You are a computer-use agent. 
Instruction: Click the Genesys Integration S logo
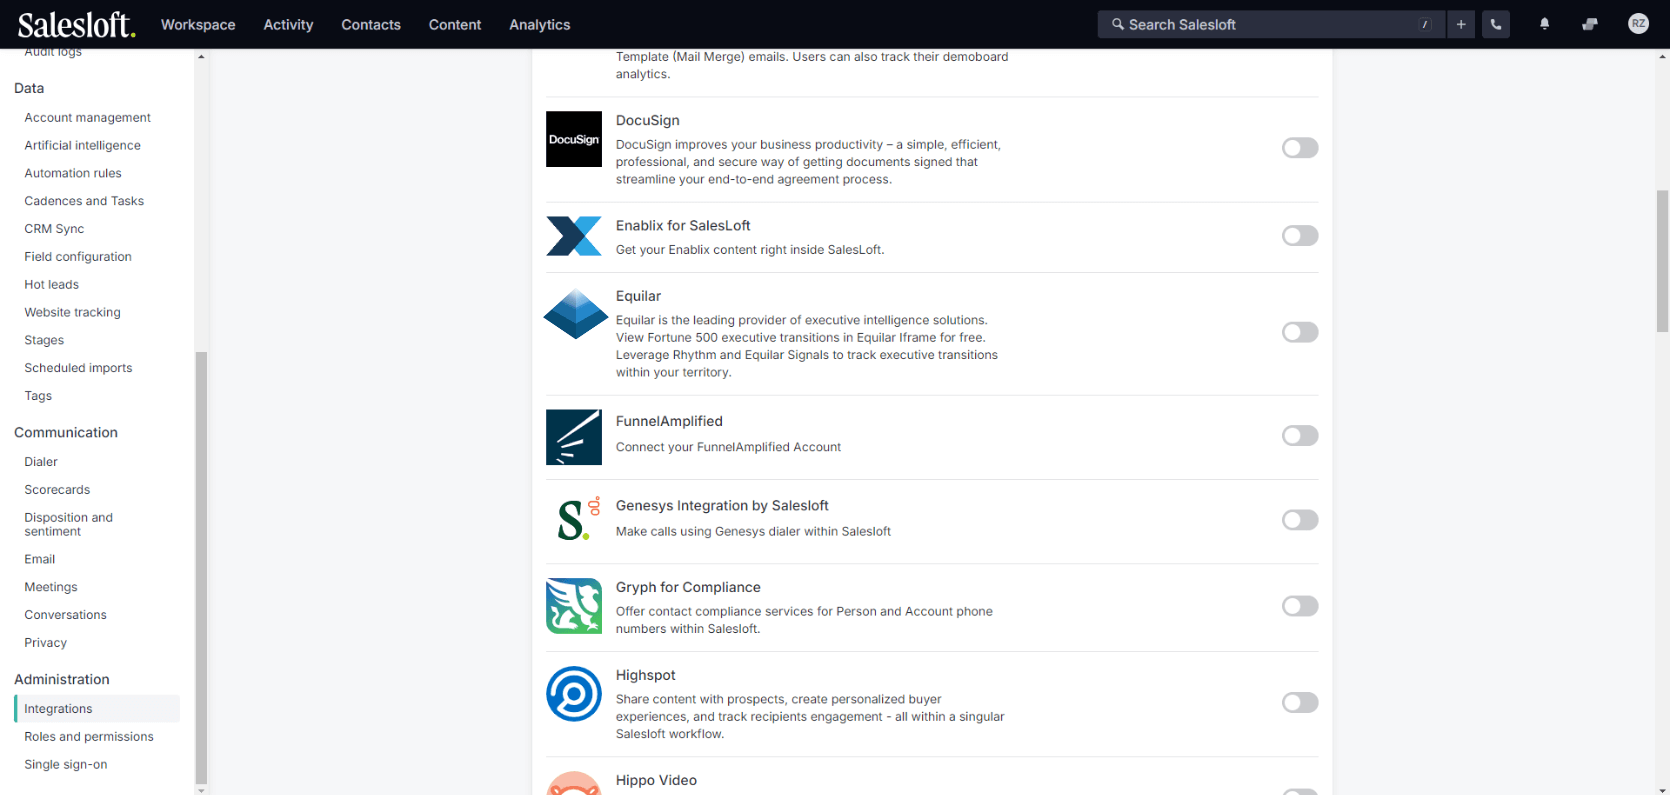coord(577,519)
